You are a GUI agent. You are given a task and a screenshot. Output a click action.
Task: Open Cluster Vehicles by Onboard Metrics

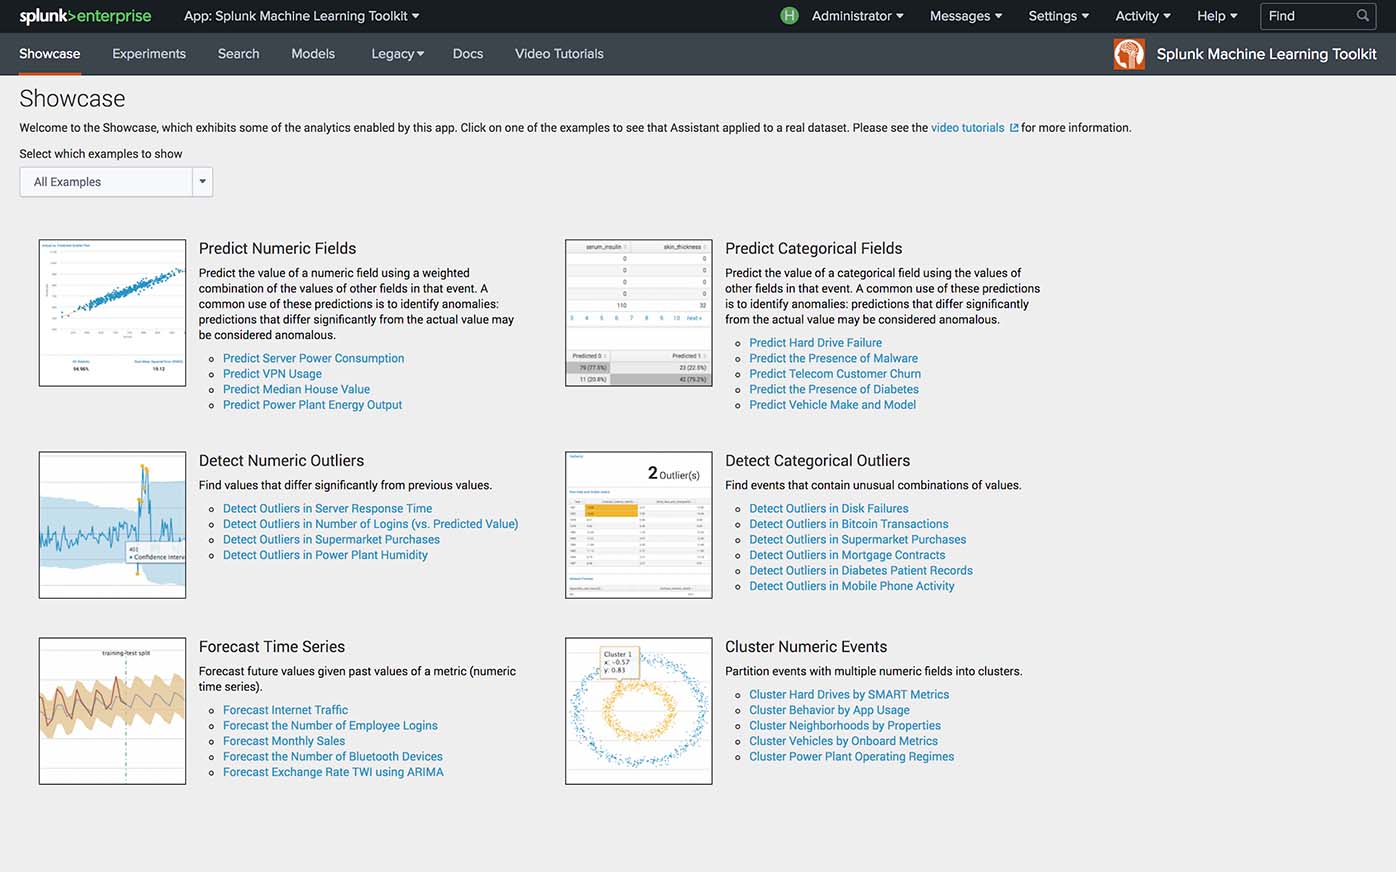click(x=843, y=741)
